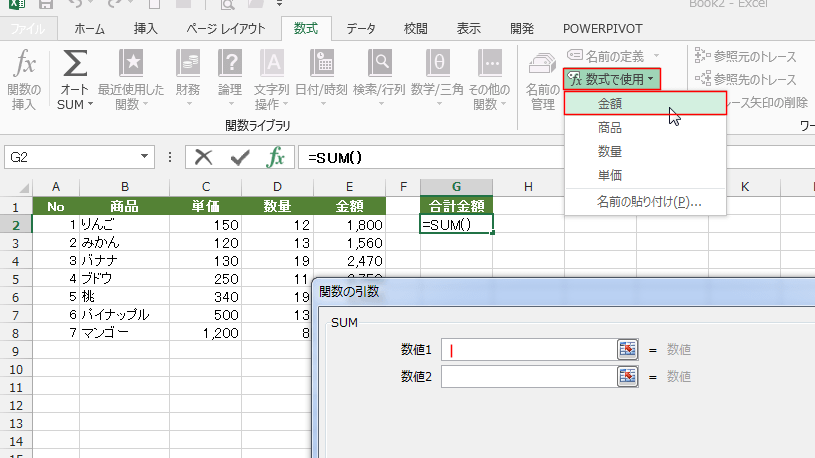The width and height of the screenshot is (815, 458).
Task: Click the 数値2 input field
Action: tap(528, 376)
